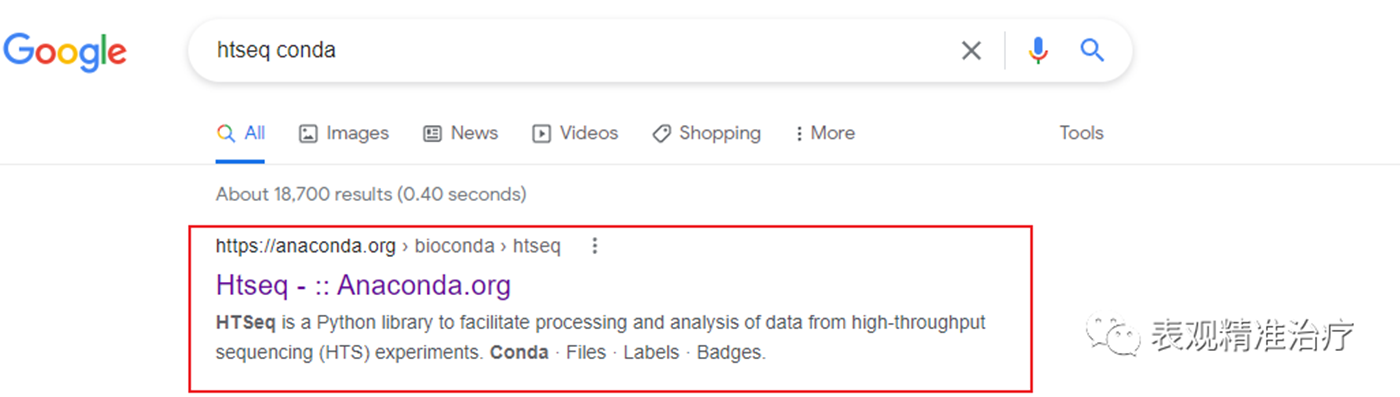Expand the More options menu

(825, 133)
